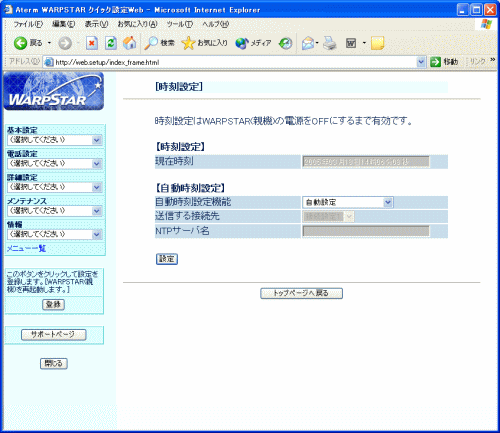Open the 詳細設定 dropdown
Screen dimensions: 500x433
pos(55,187)
